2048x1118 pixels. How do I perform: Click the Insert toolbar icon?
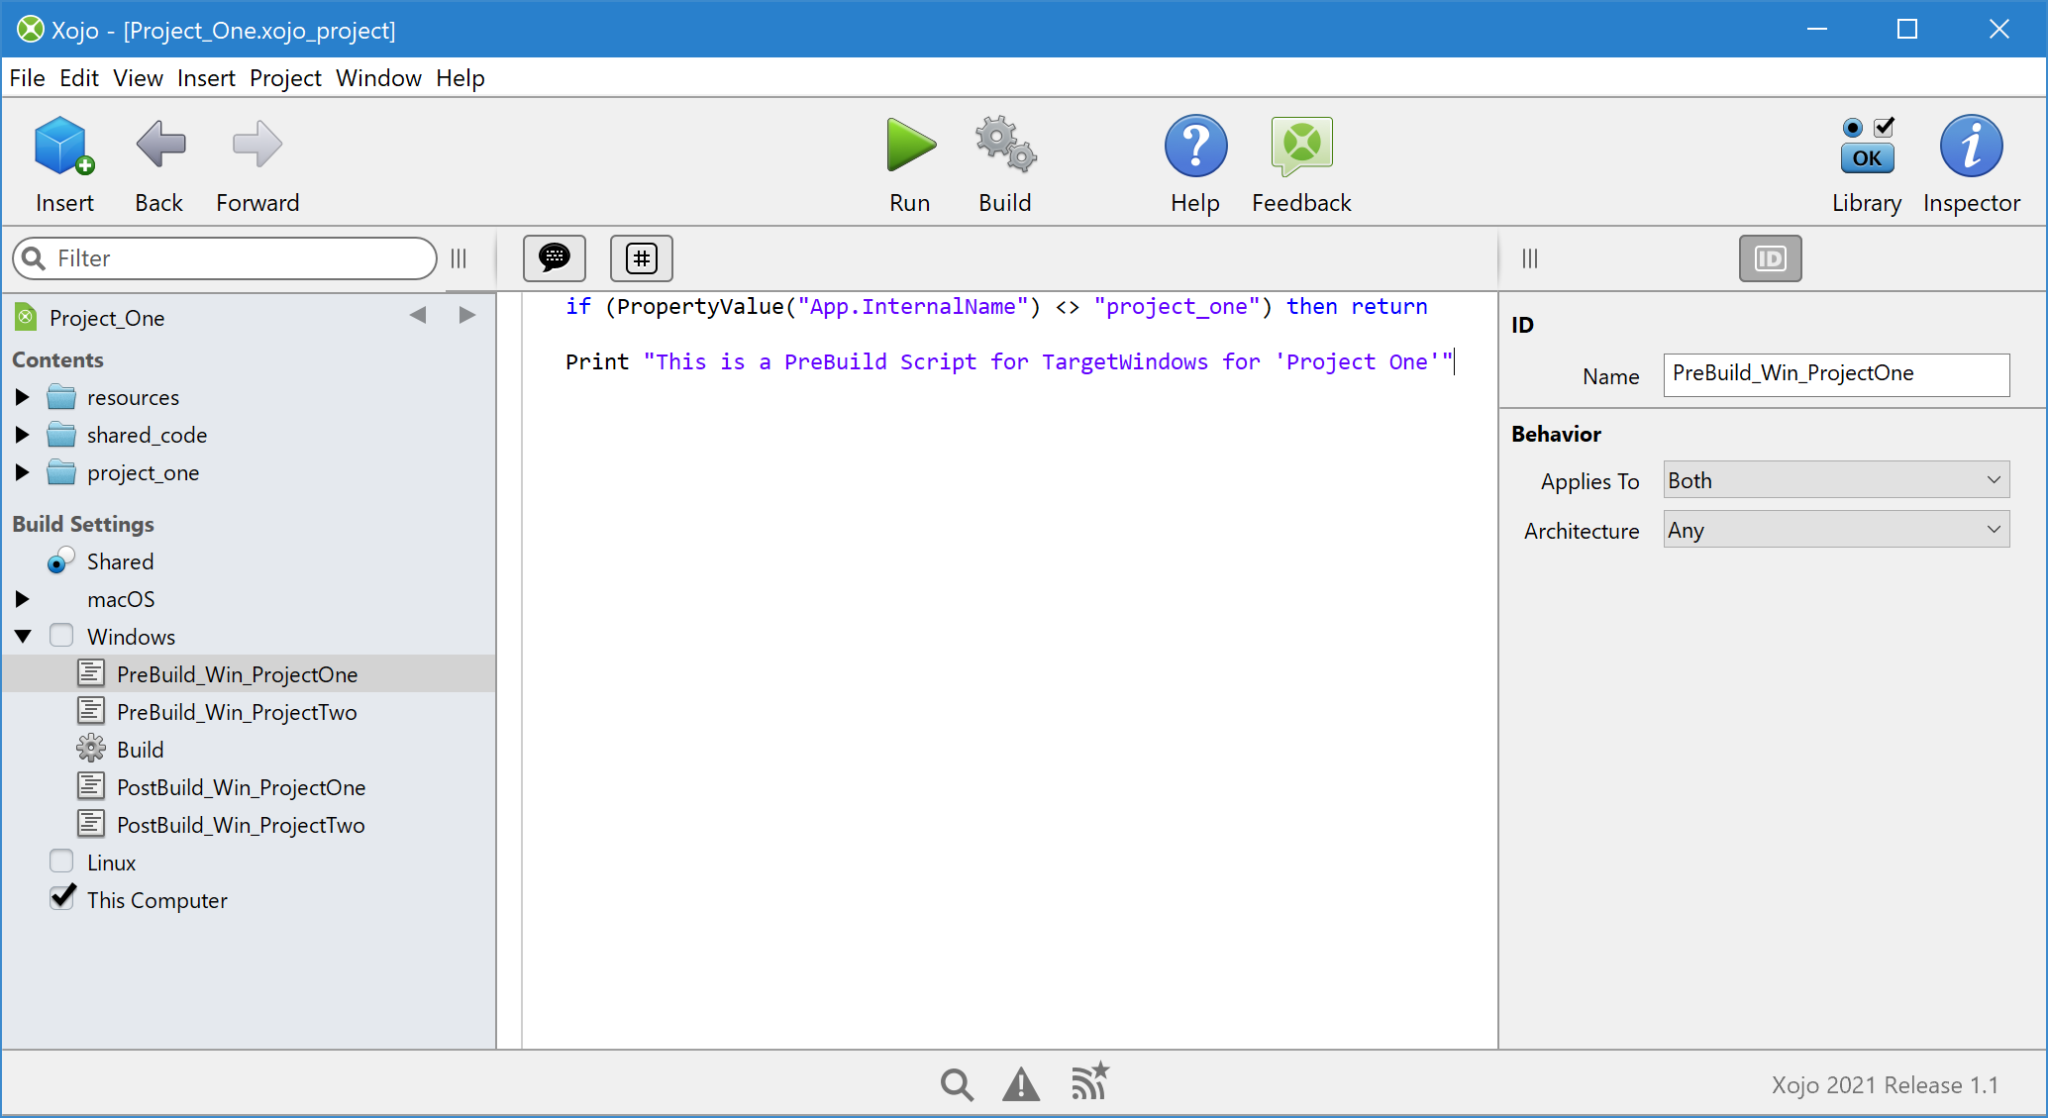coord(64,146)
